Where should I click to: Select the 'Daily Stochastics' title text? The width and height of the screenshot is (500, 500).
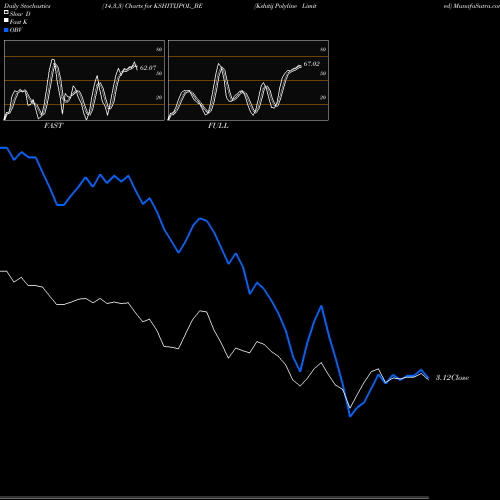point(27,6)
